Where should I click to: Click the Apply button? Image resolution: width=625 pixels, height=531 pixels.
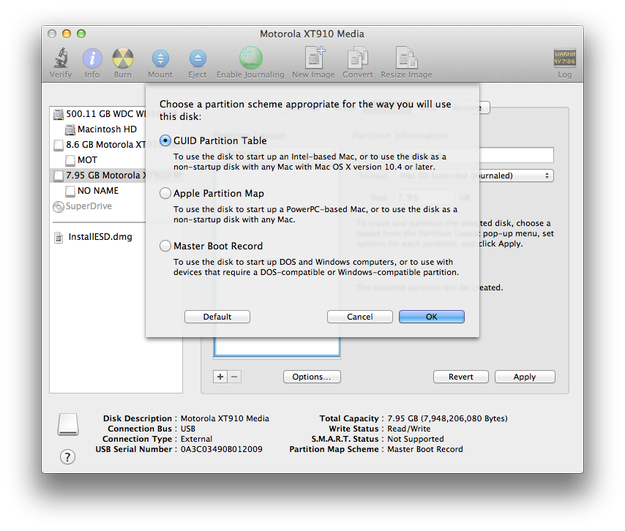(x=525, y=377)
